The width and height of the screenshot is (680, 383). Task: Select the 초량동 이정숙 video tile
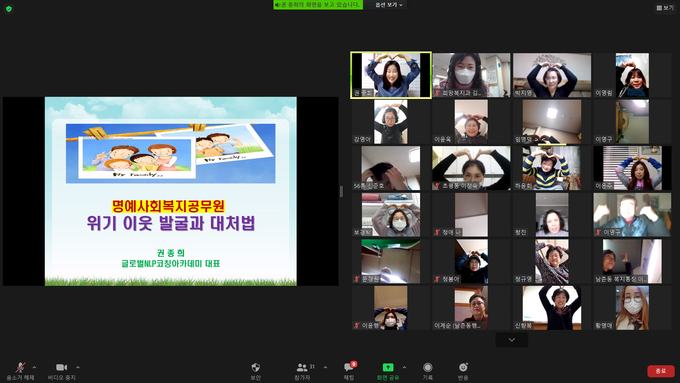pos(471,168)
